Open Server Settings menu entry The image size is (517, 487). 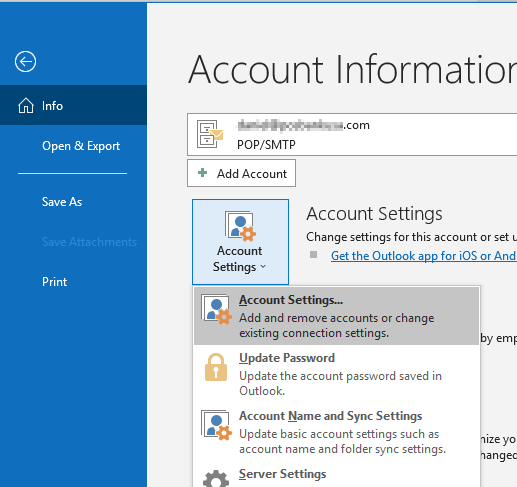click(337, 475)
